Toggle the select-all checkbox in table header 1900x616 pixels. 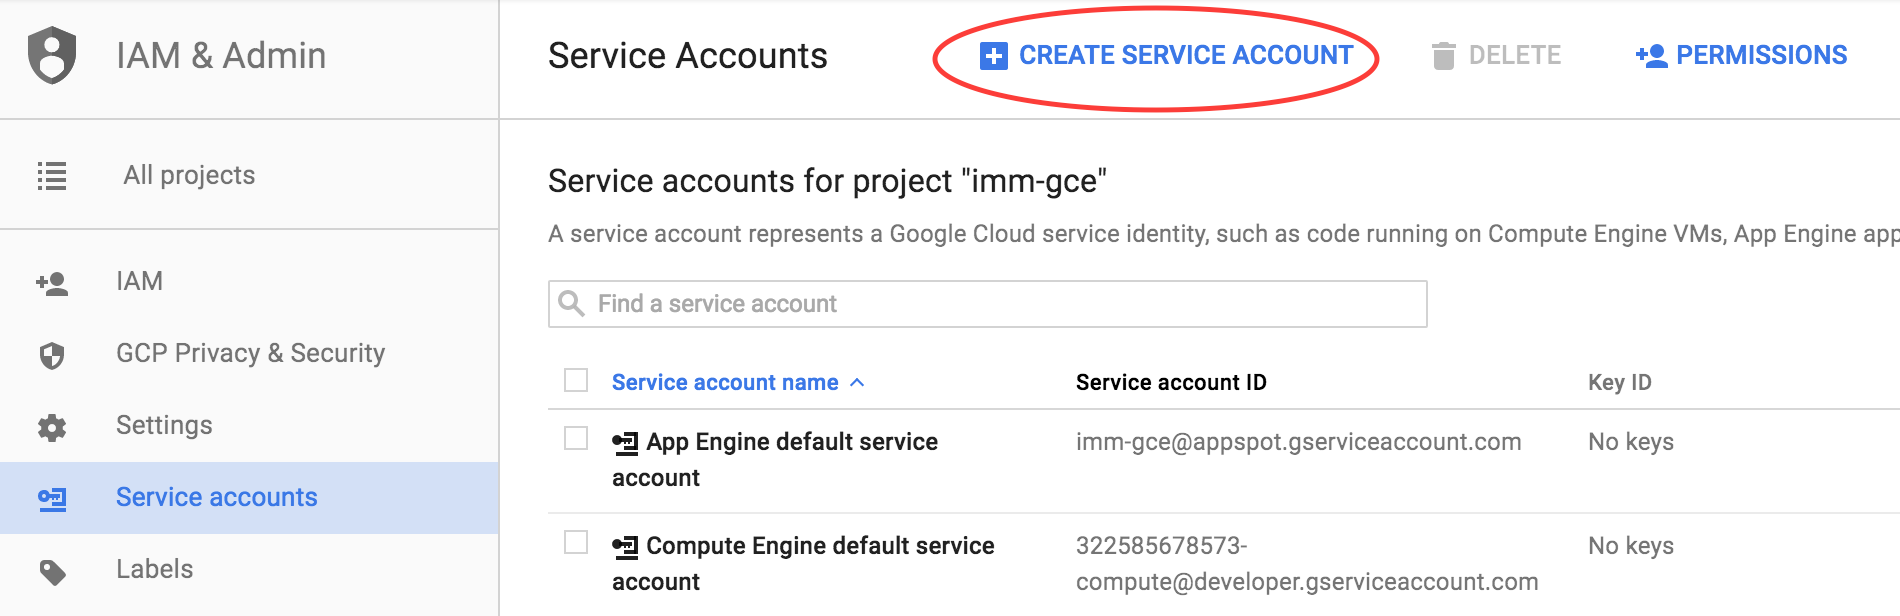coord(576,380)
